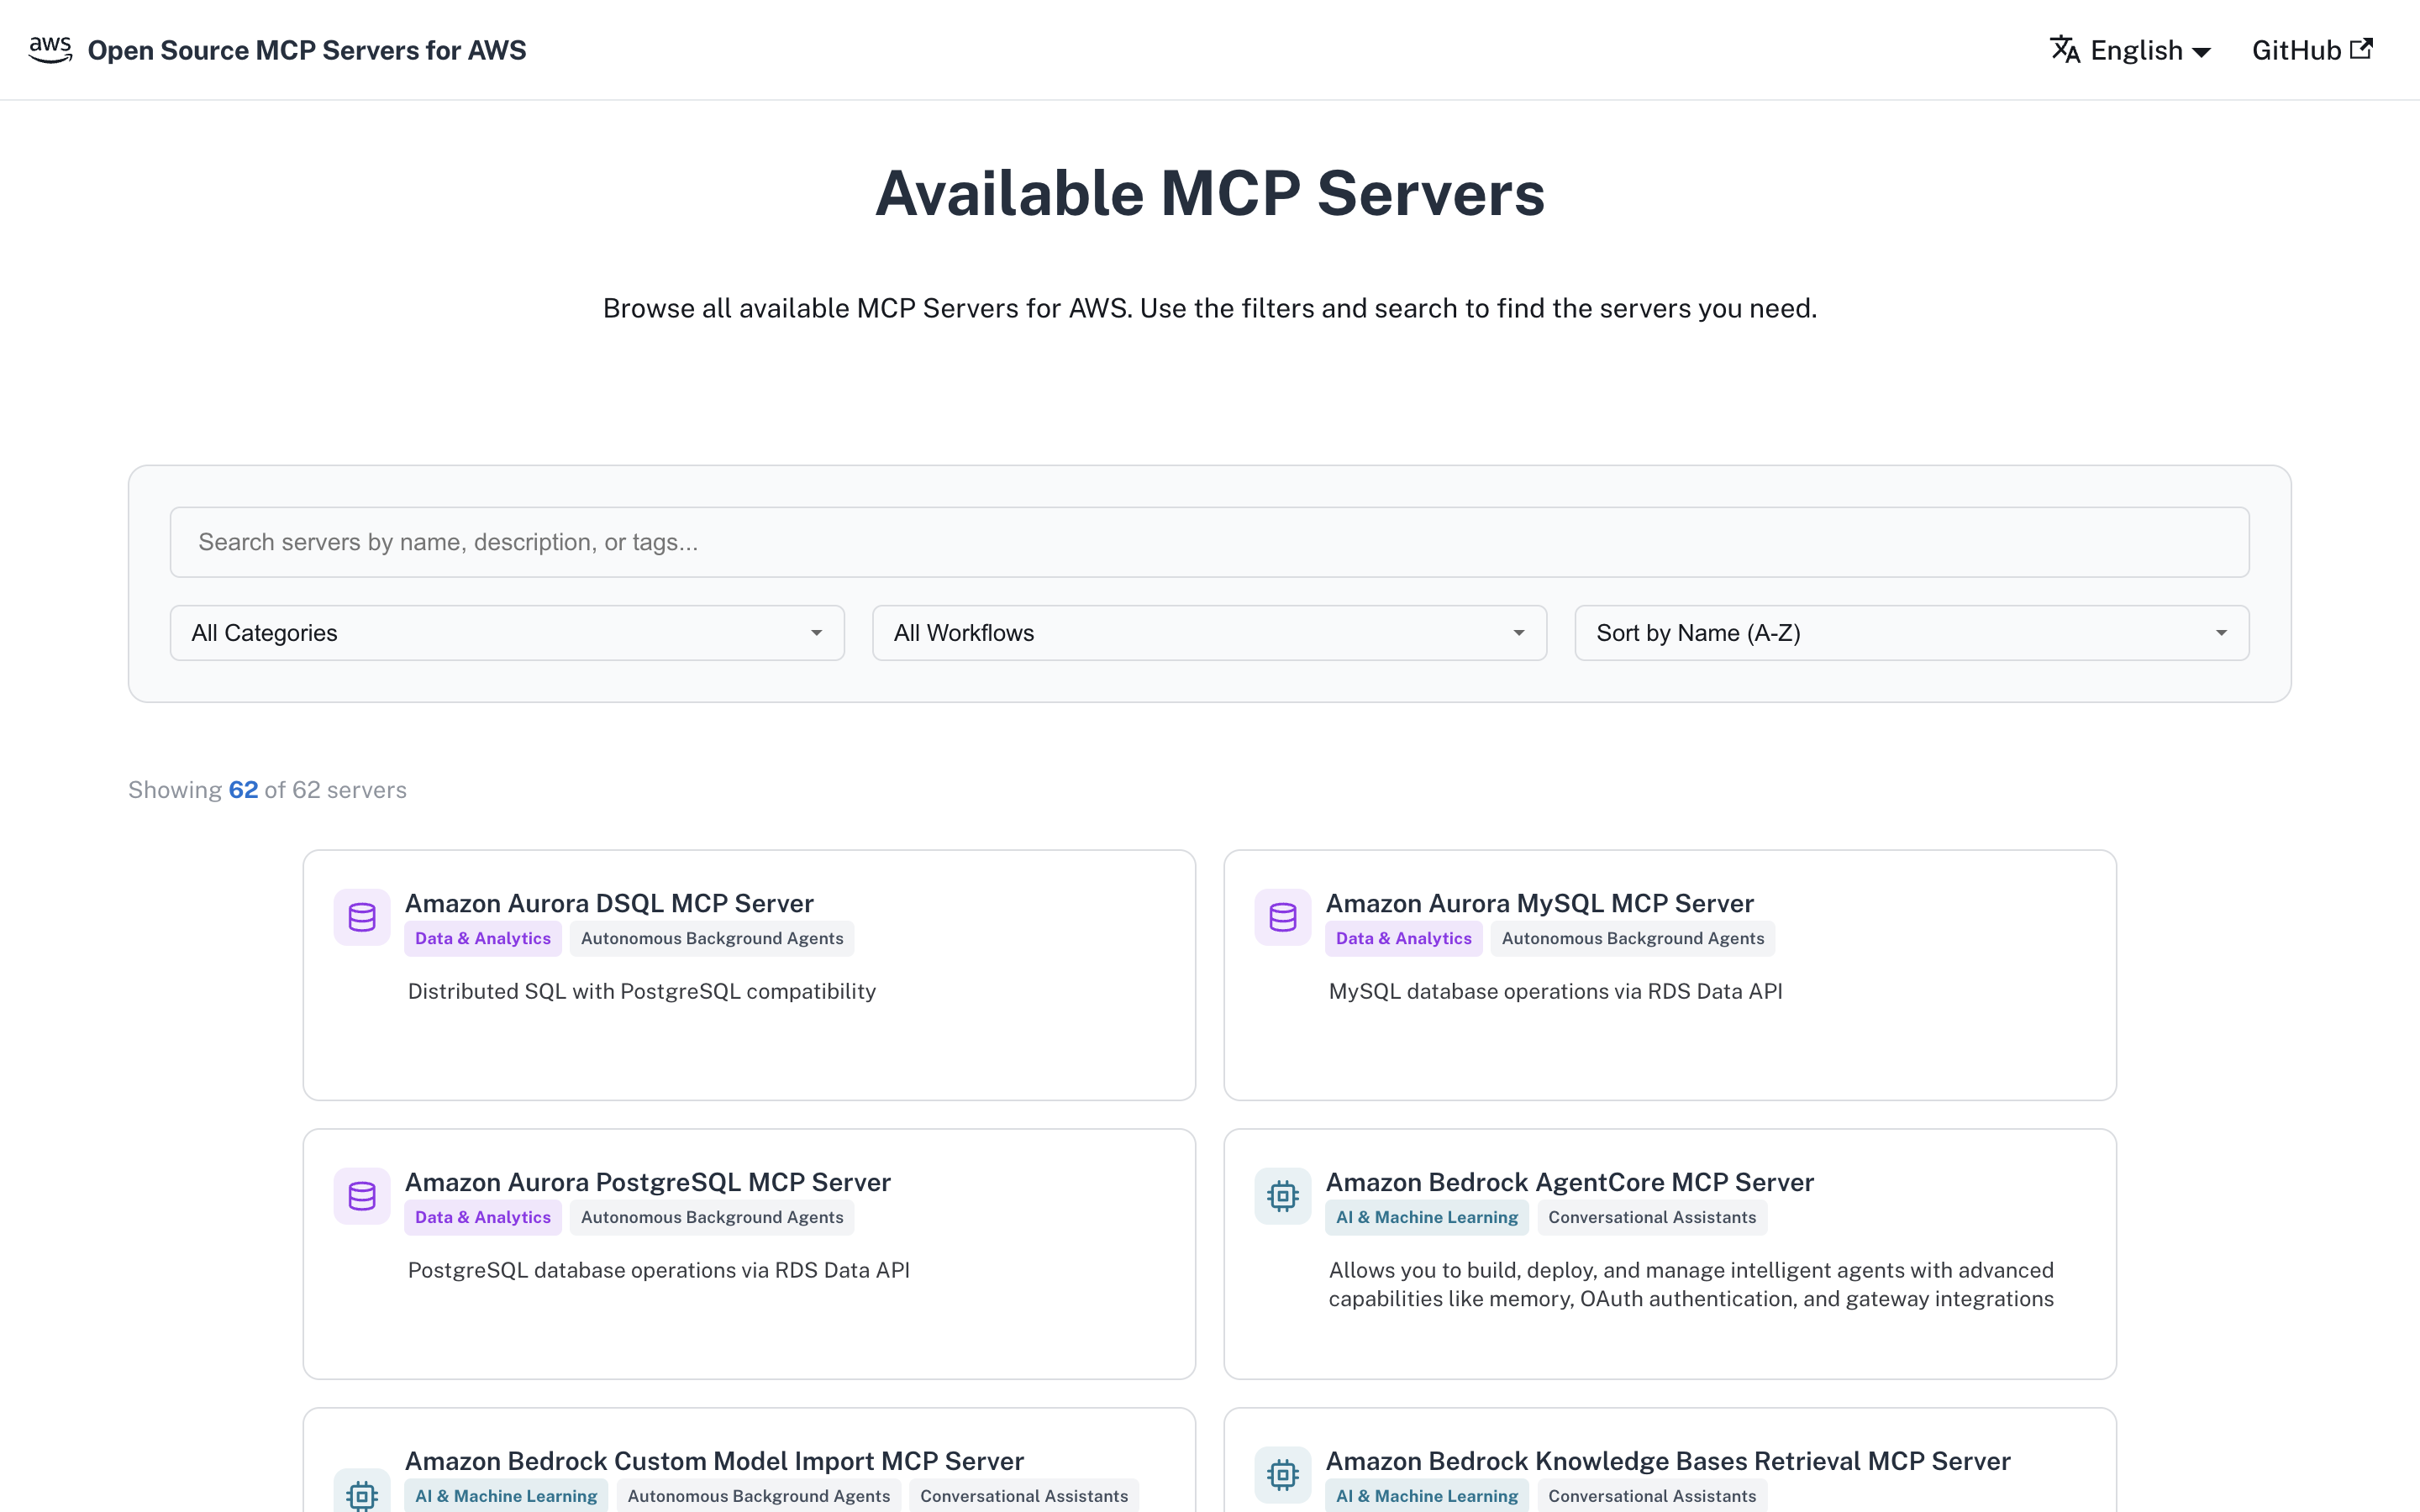Focus the server search field

[1209, 542]
